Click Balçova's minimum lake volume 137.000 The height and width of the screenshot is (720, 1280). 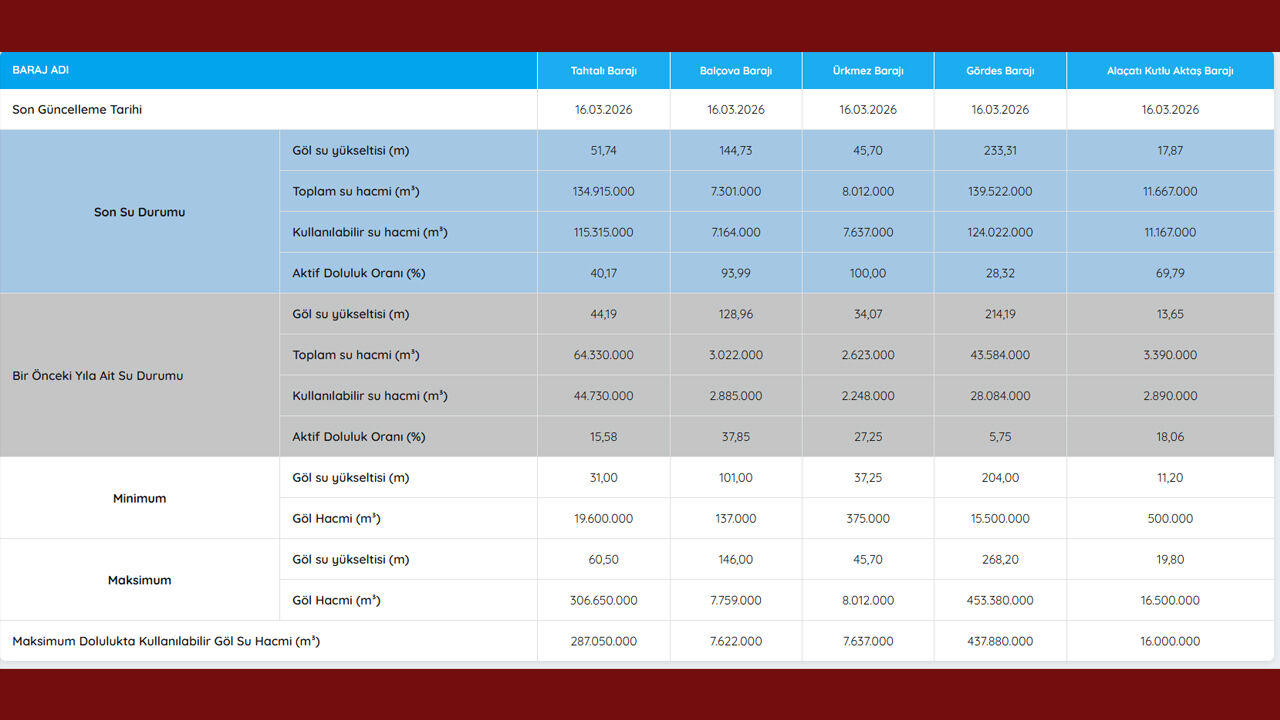tap(735, 519)
